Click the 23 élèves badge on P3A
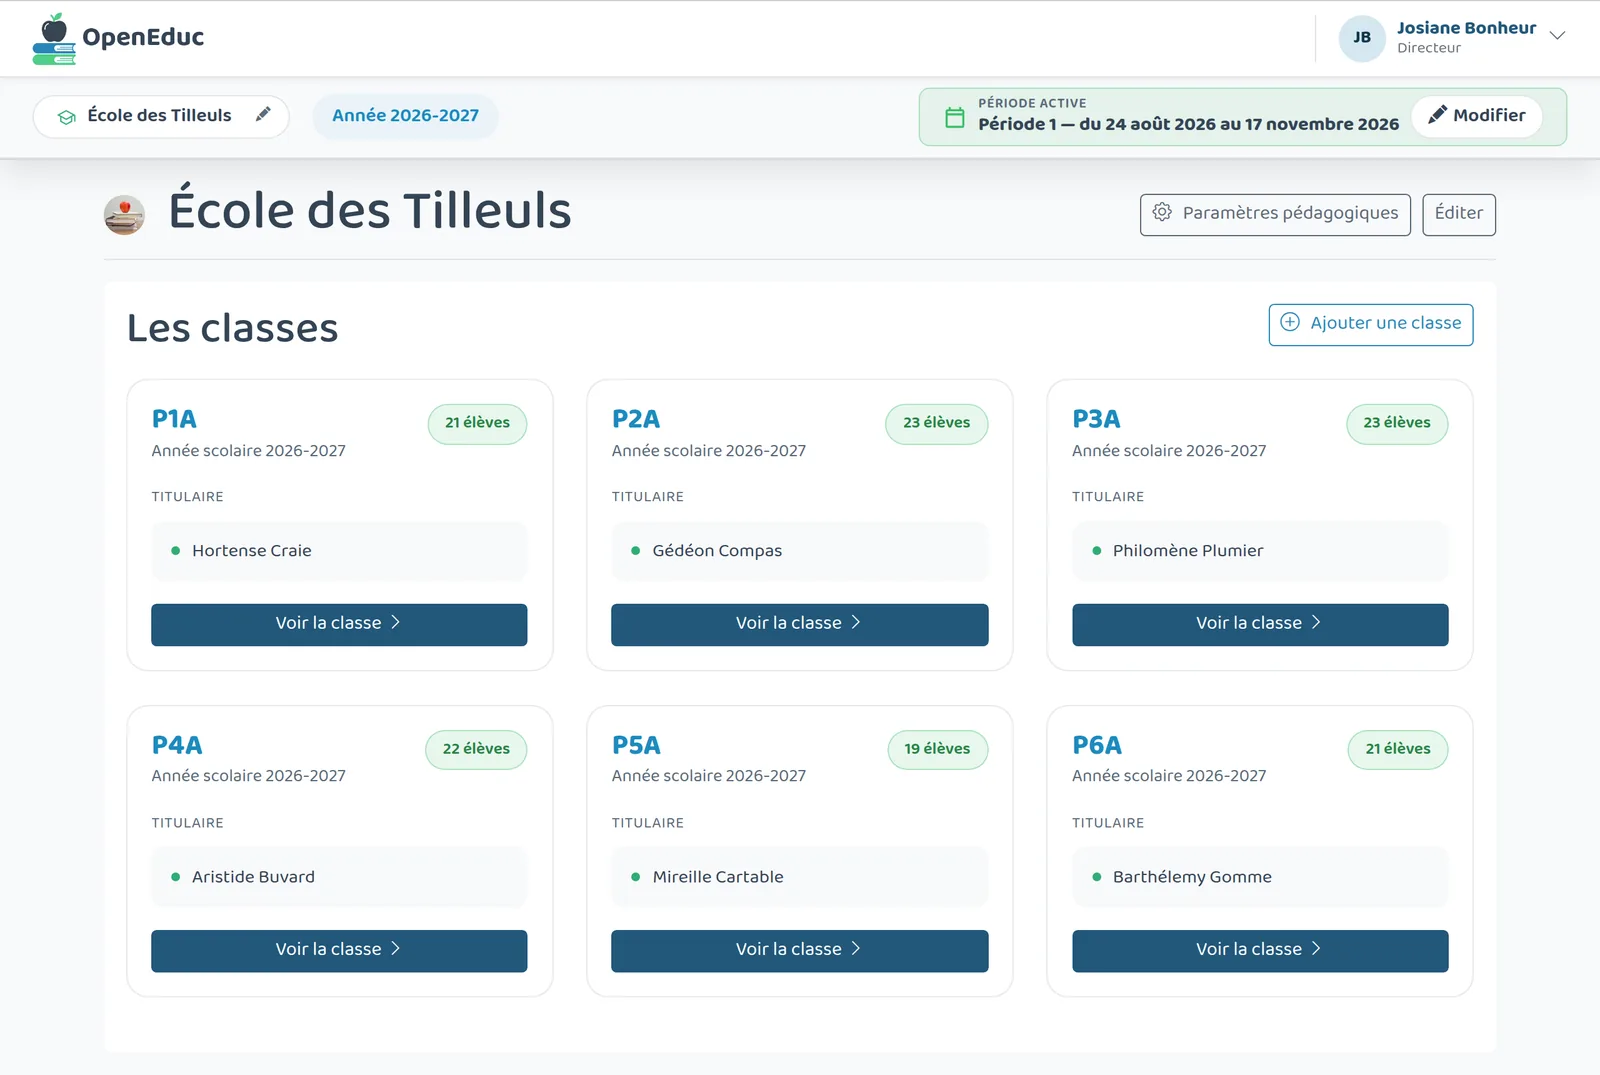This screenshot has width=1600, height=1075. (x=1397, y=423)
